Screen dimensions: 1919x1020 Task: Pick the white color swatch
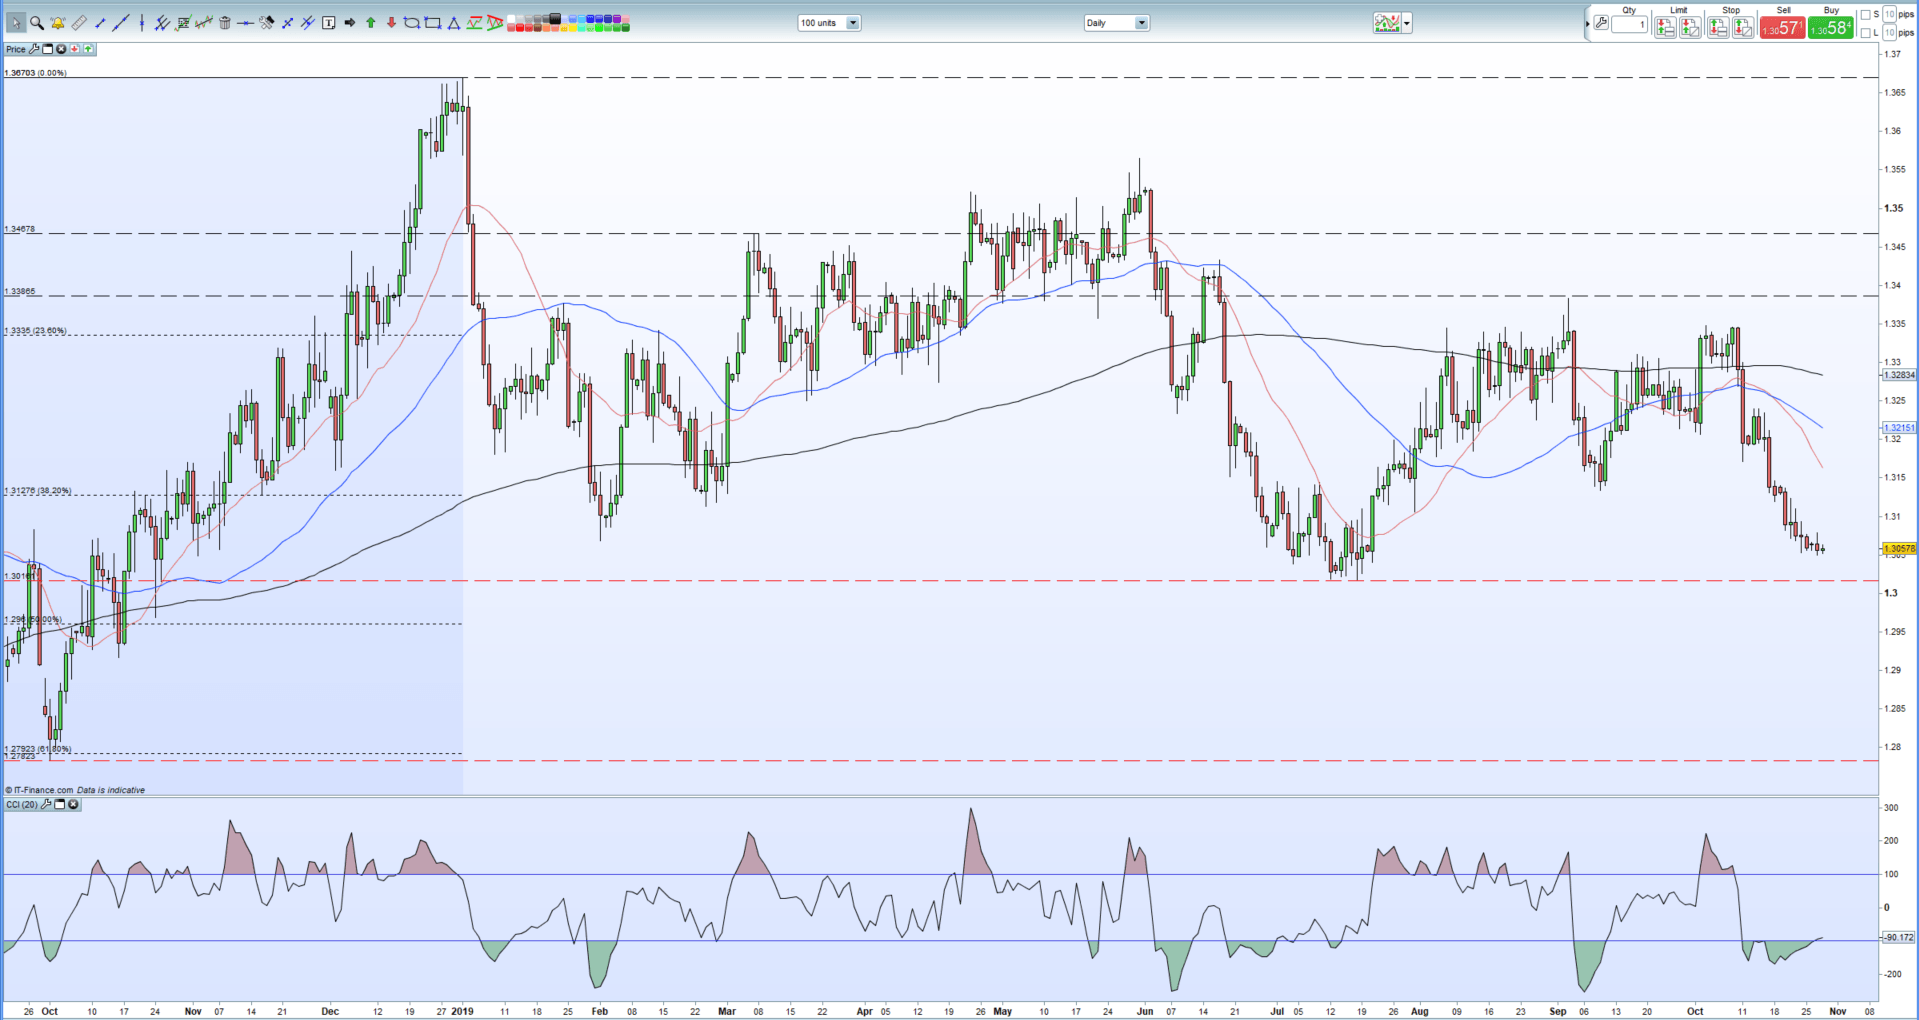(x=511, y=18)
